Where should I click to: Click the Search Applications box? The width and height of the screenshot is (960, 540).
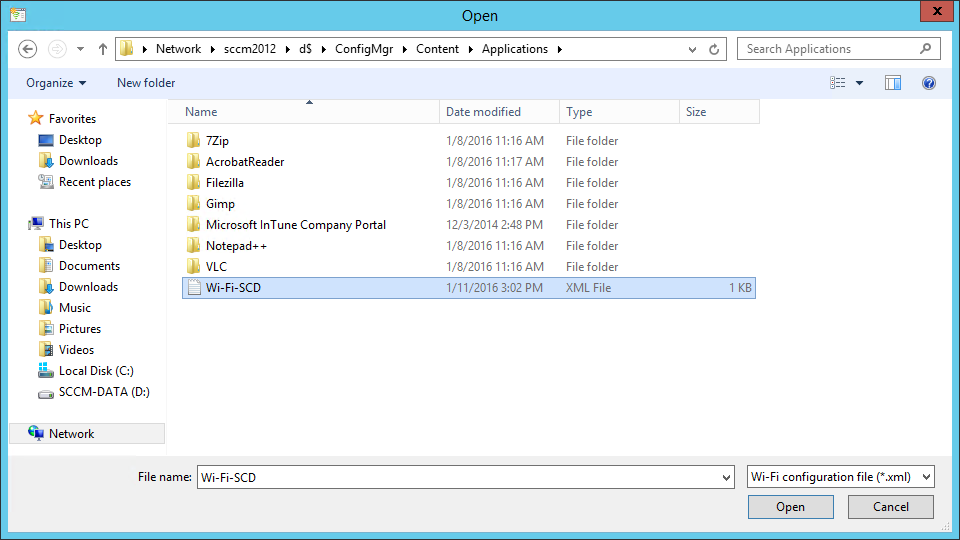[x=839, y=49]
